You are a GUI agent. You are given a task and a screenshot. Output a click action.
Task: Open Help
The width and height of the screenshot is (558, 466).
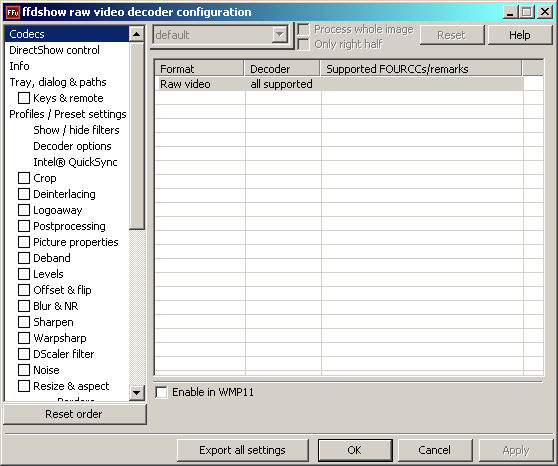coord(520,35)
